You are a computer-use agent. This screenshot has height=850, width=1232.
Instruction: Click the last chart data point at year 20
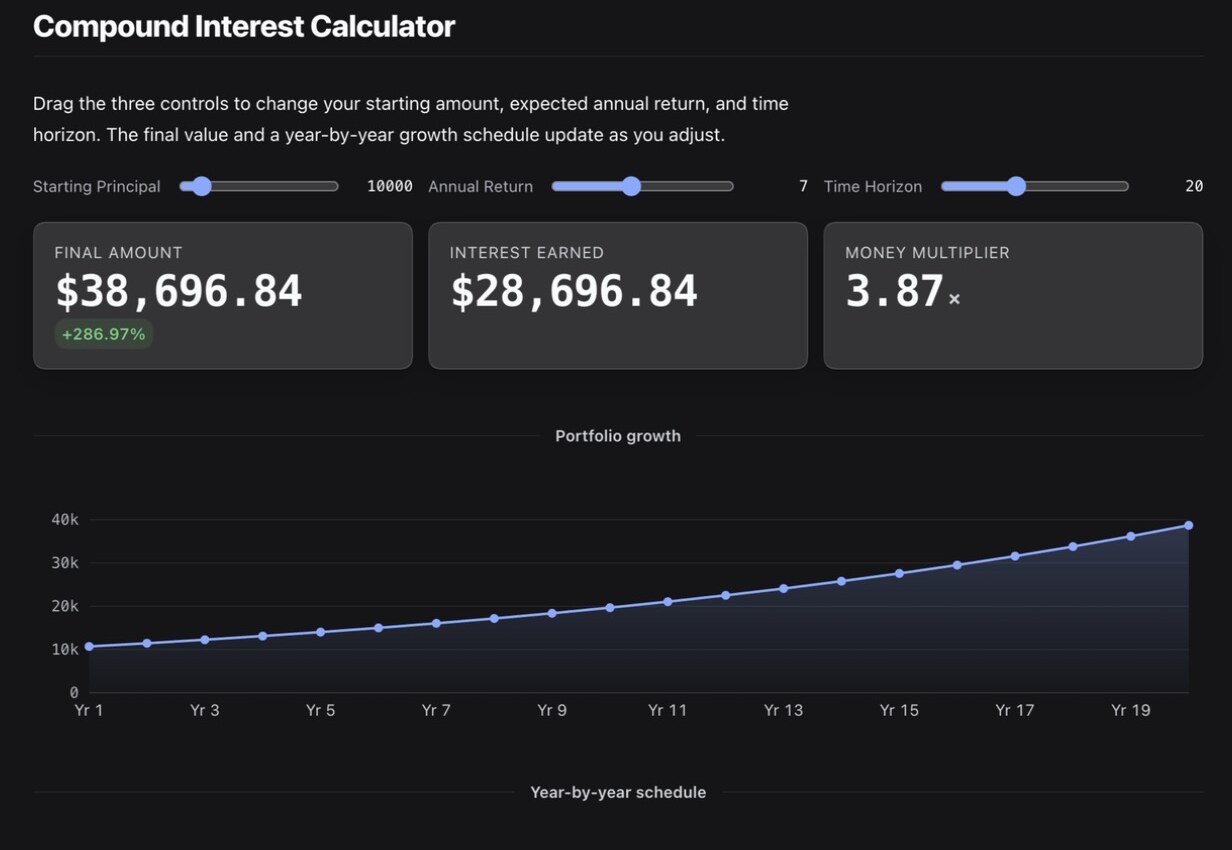1189,525
